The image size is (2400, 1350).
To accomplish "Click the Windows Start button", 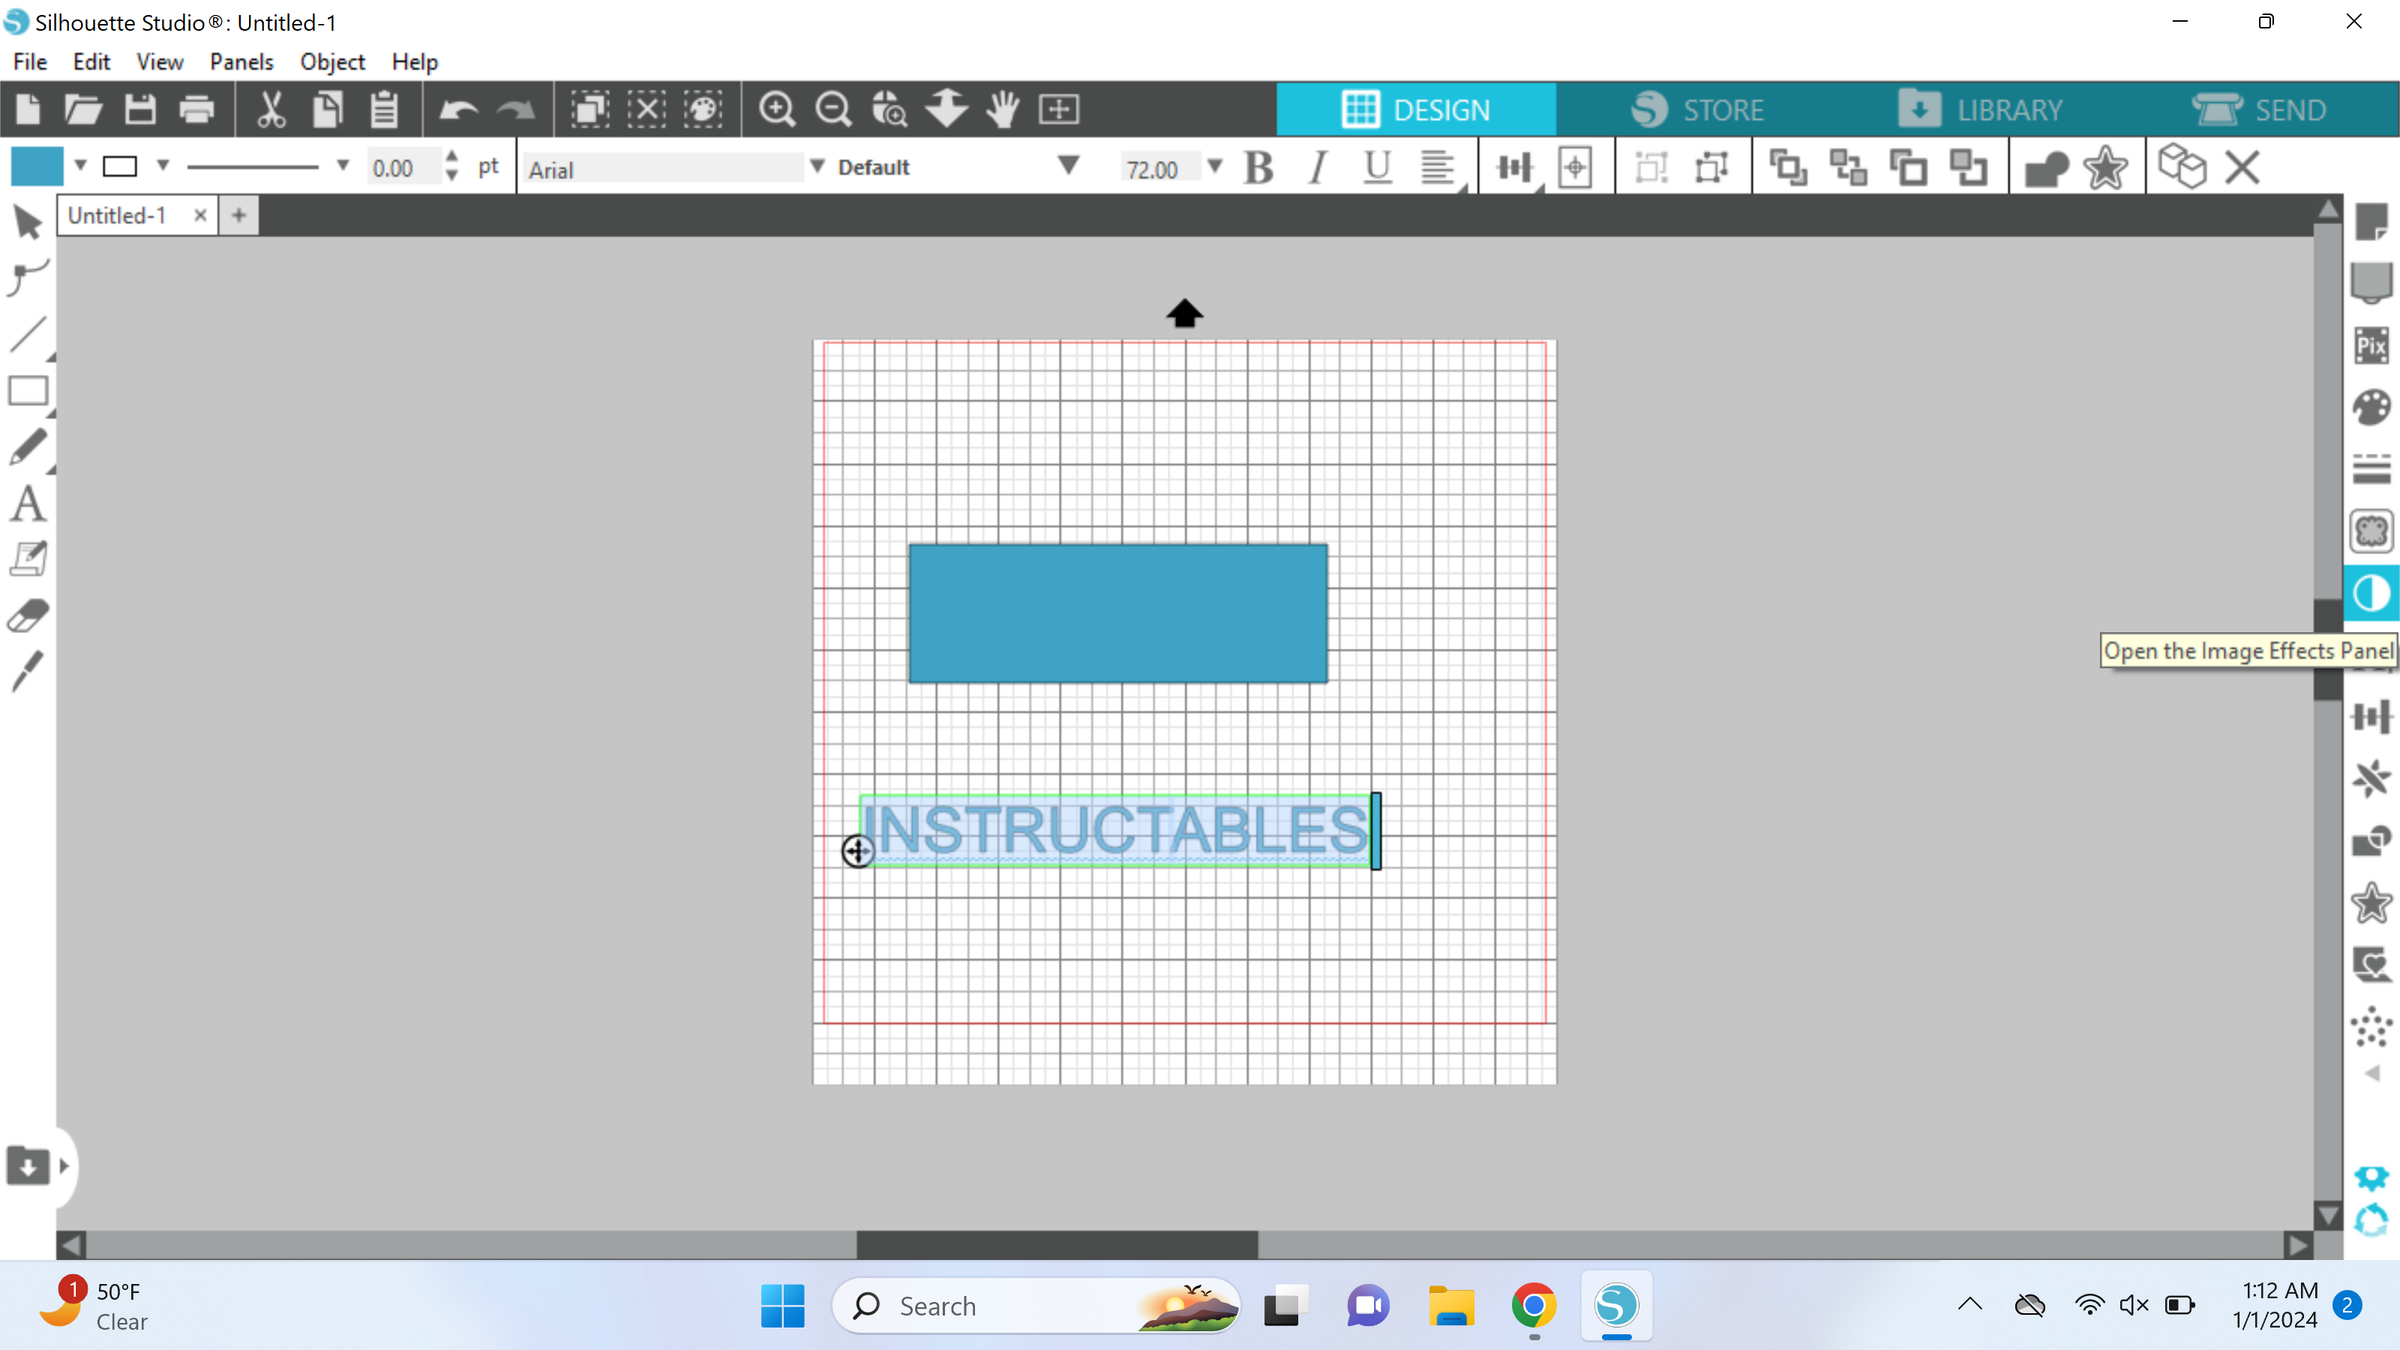I will [x=782, y=1306].
